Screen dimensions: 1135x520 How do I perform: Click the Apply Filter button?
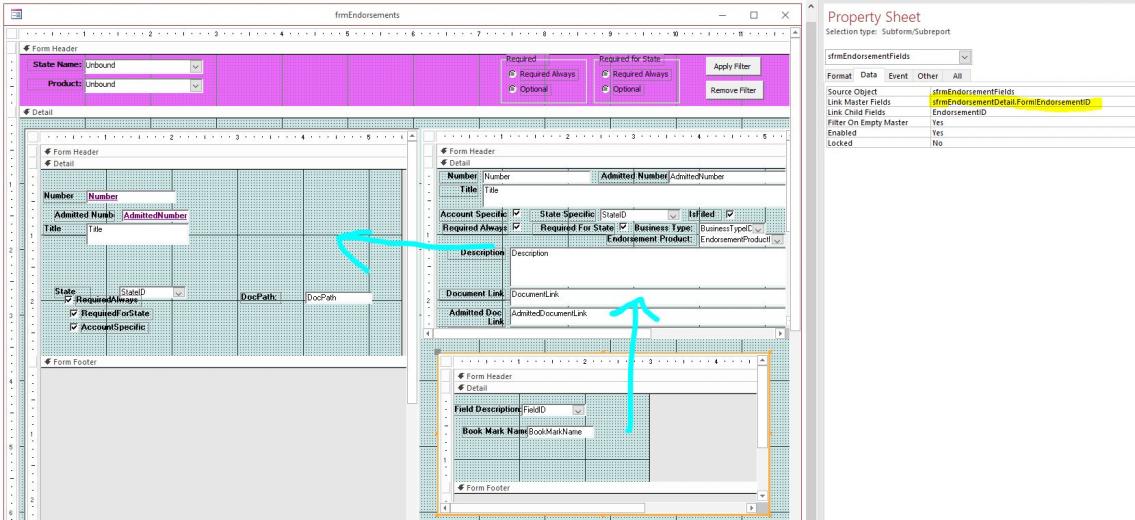[x=732, y=66]
